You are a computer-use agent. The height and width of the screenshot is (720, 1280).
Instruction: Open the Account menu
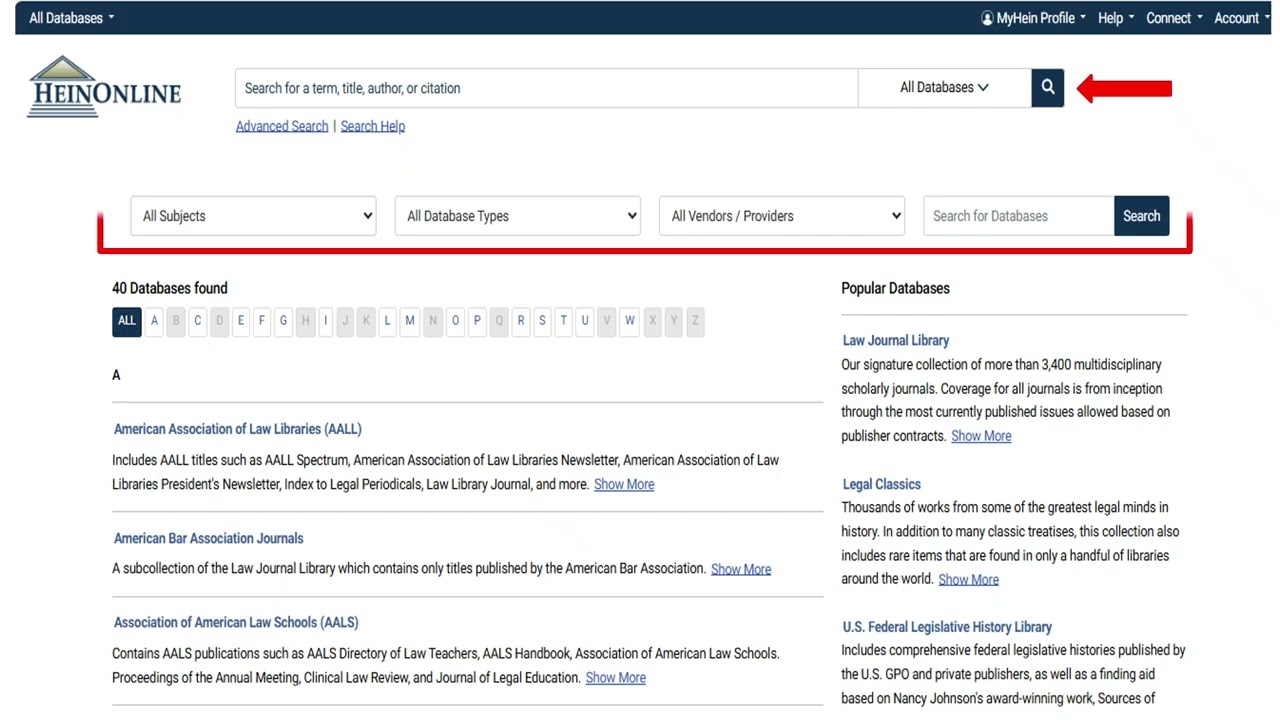click(1241, 18)
